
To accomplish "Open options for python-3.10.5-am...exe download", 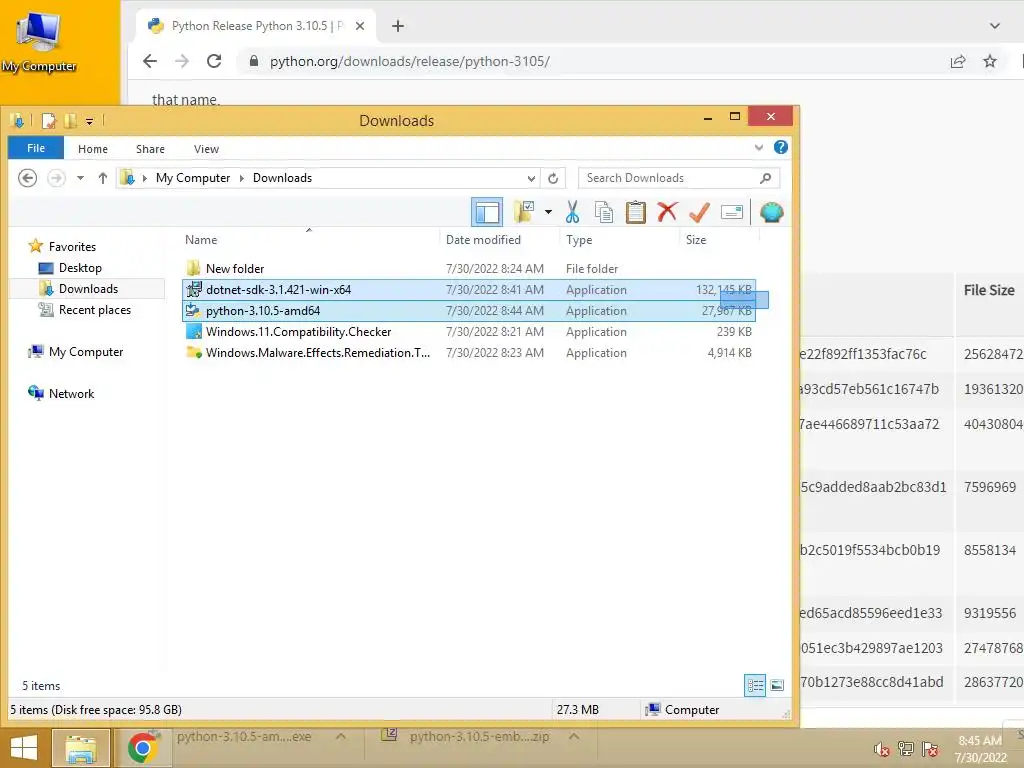I will tap(340, 737).
